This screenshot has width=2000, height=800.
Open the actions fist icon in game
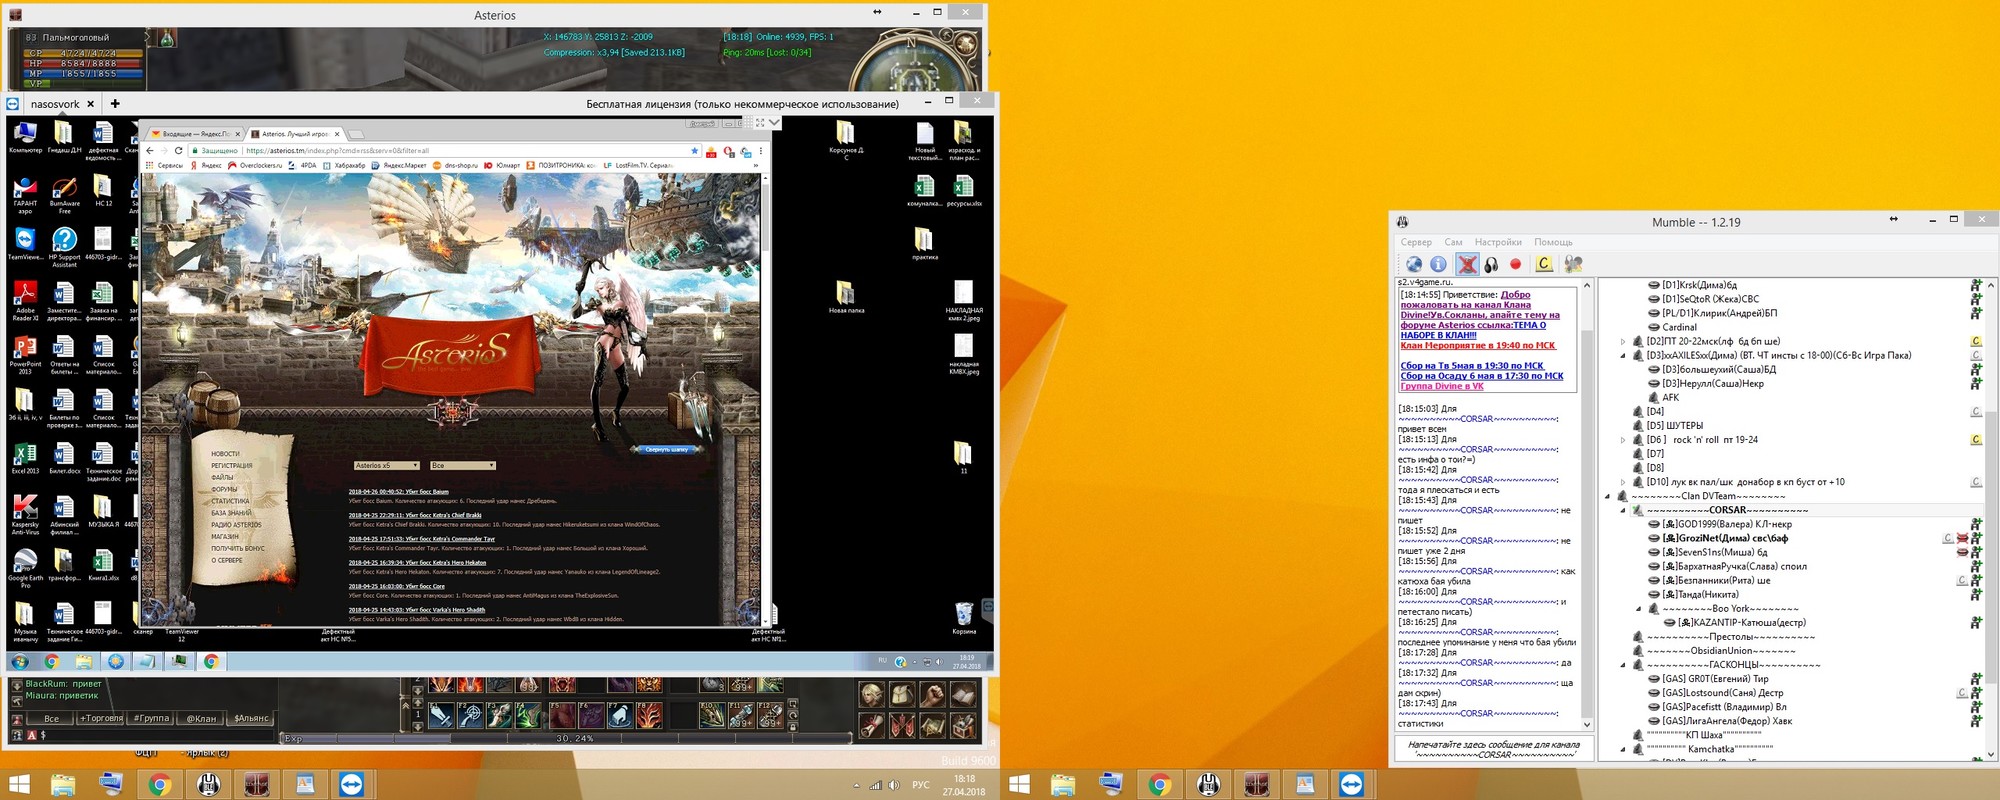(x=932, y=694)
